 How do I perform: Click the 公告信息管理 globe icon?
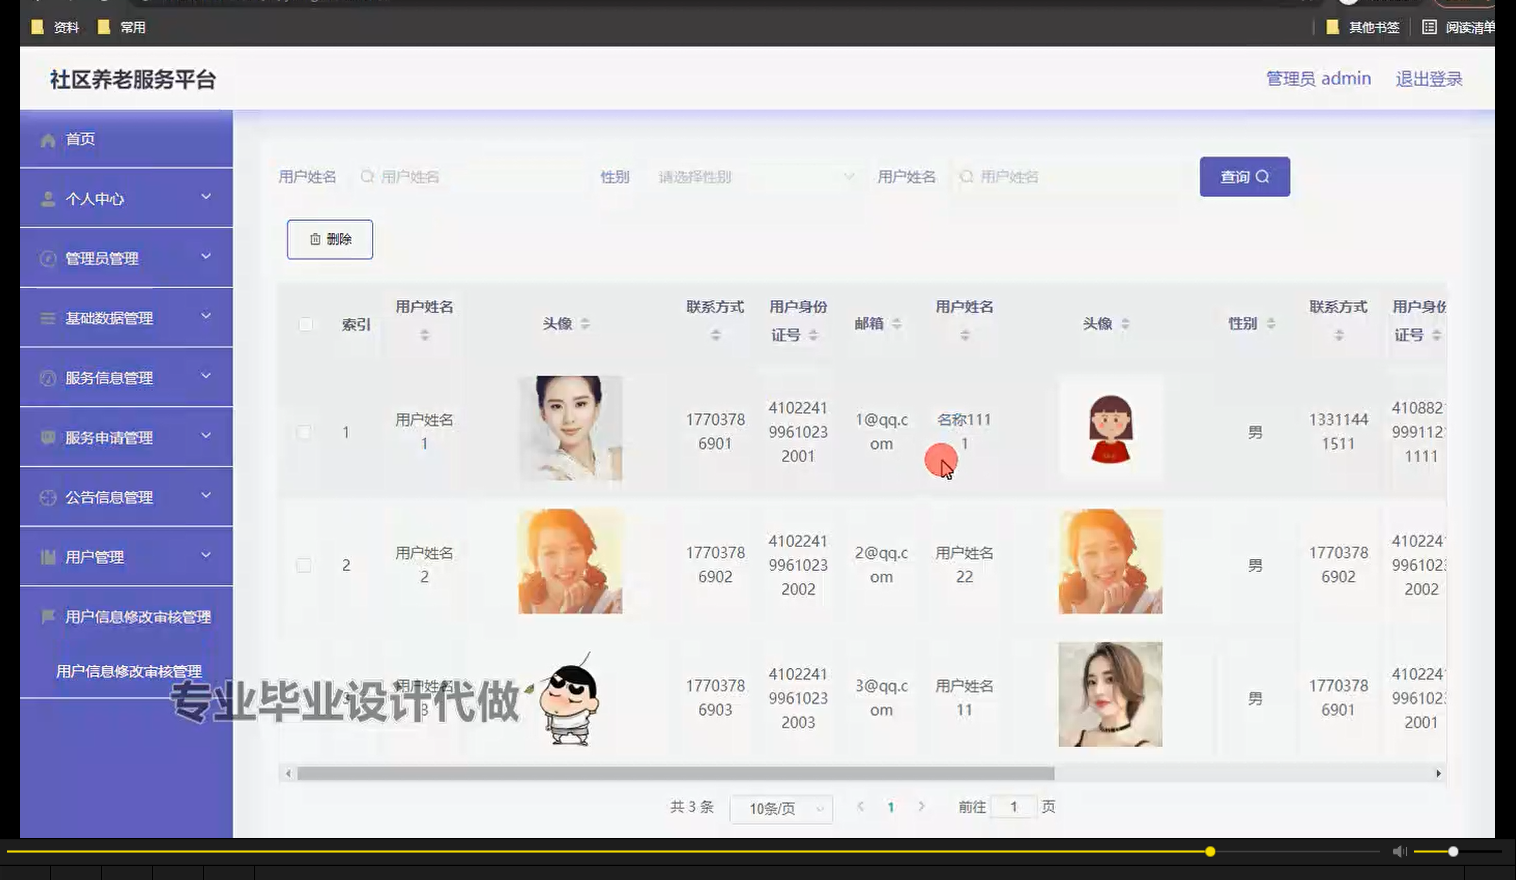click(x=47, y=496)
